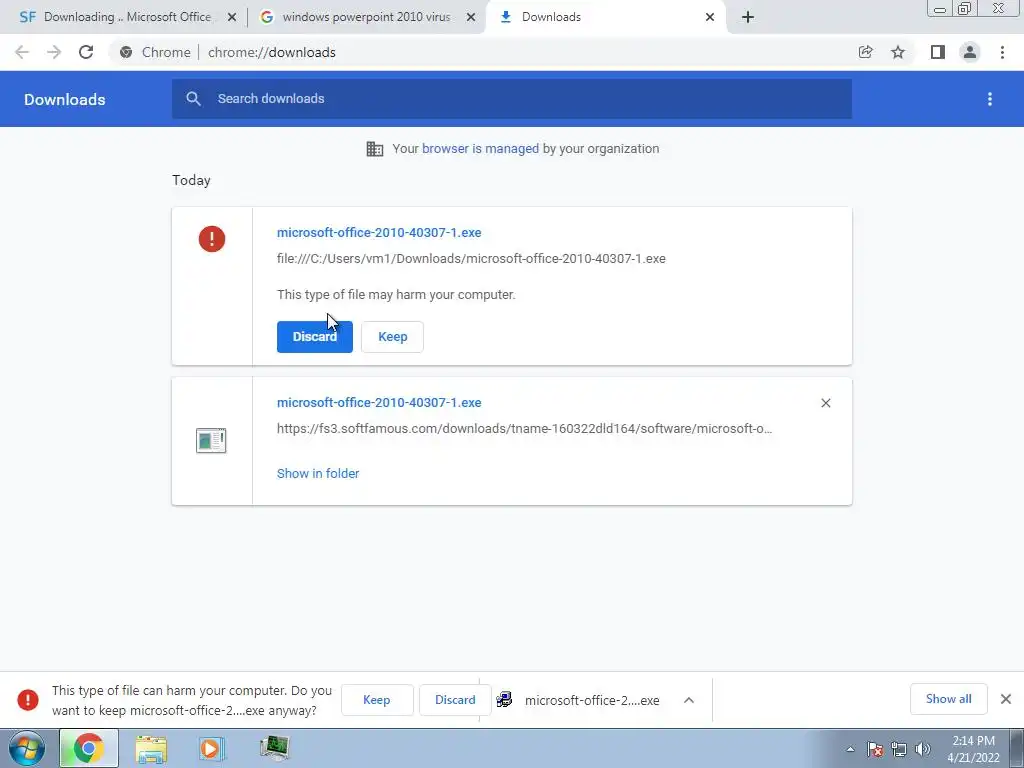Open the Downloads page more actions menu
The height and width of the screenshot is (768, 1024).
click(990, 99)
